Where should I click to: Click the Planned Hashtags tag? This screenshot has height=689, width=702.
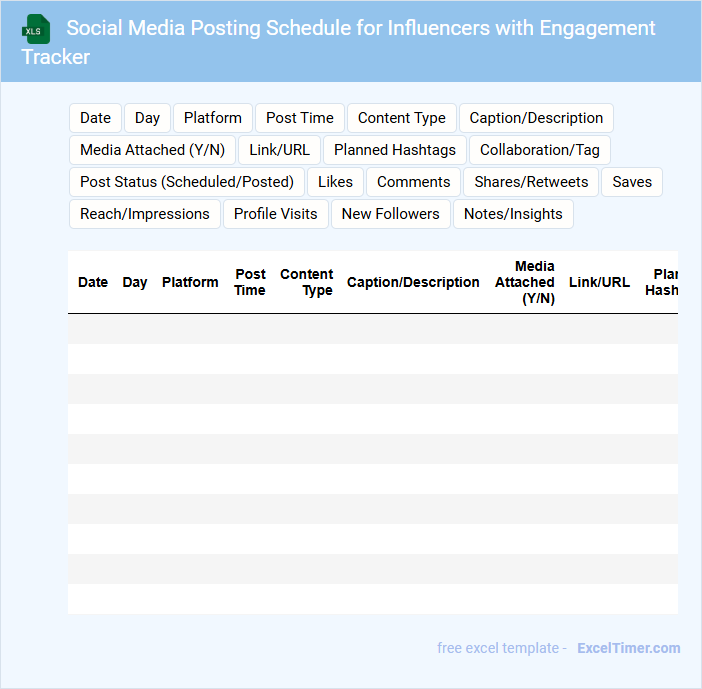(394, 150)
